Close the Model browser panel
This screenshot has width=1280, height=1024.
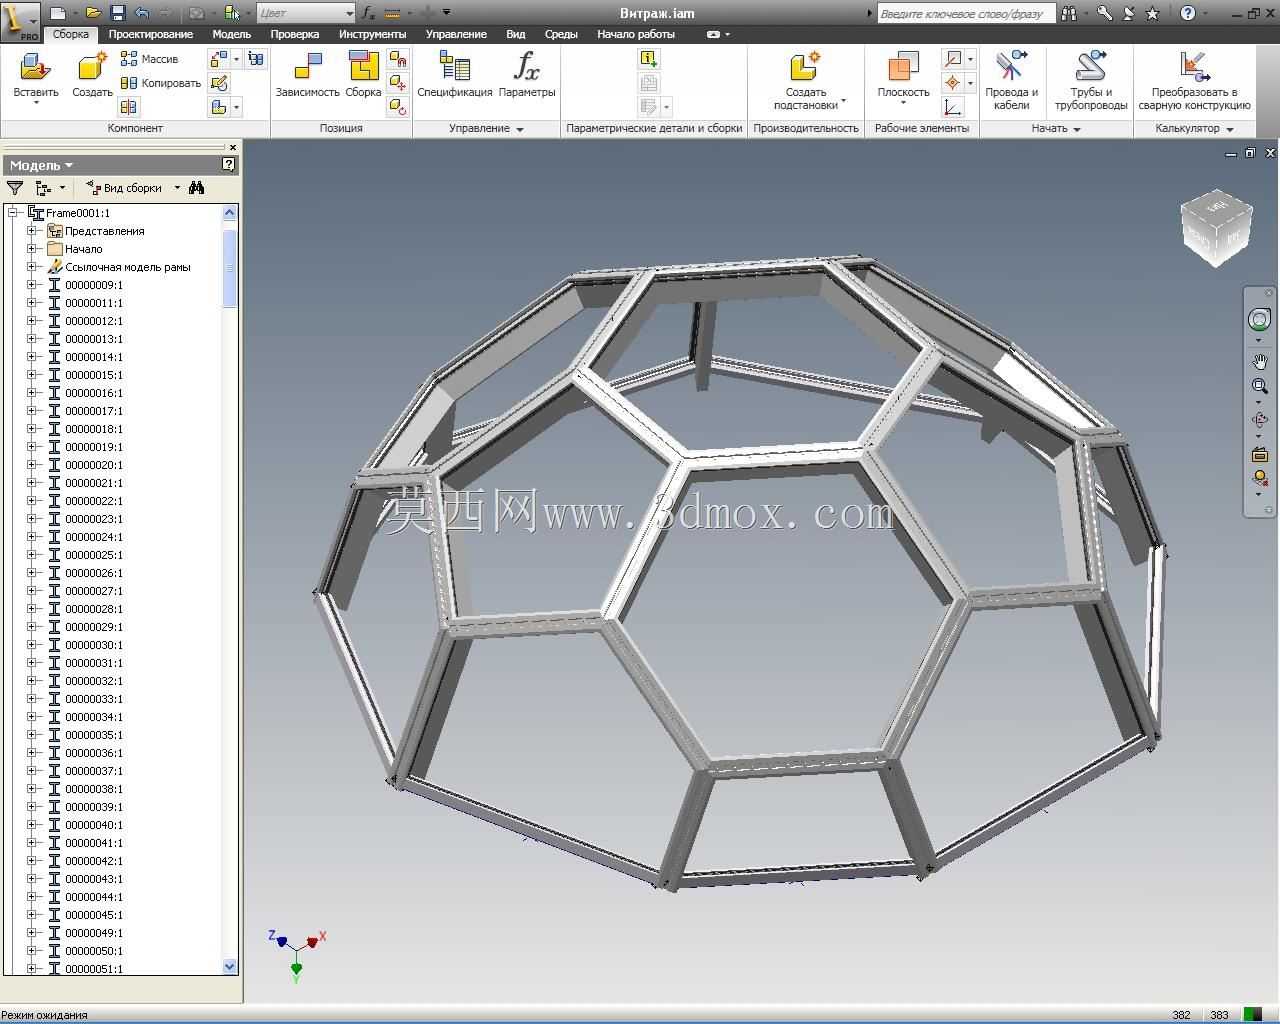[233, 147]
